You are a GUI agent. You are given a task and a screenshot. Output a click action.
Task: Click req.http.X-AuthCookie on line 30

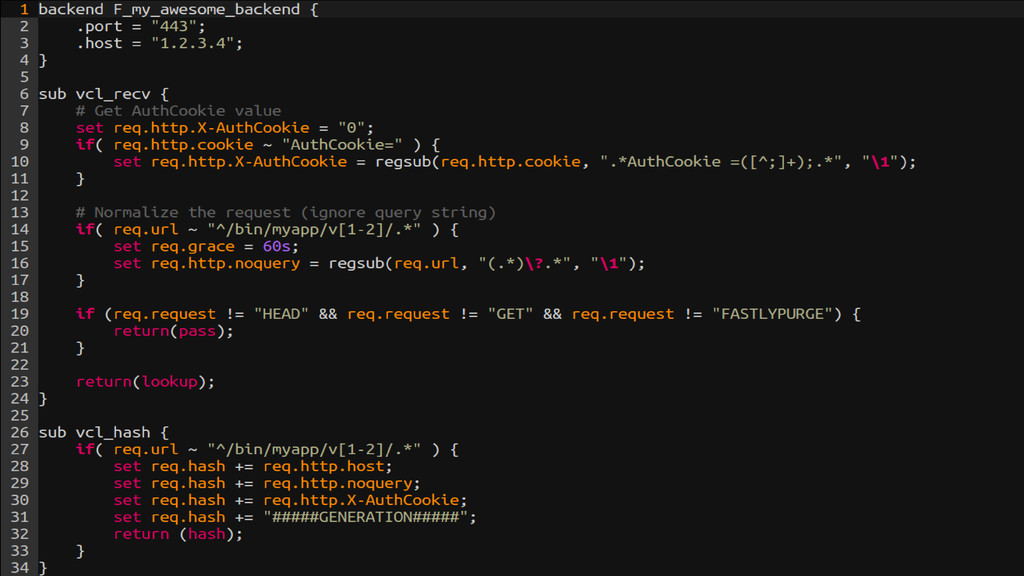click(x=361, y=501)
